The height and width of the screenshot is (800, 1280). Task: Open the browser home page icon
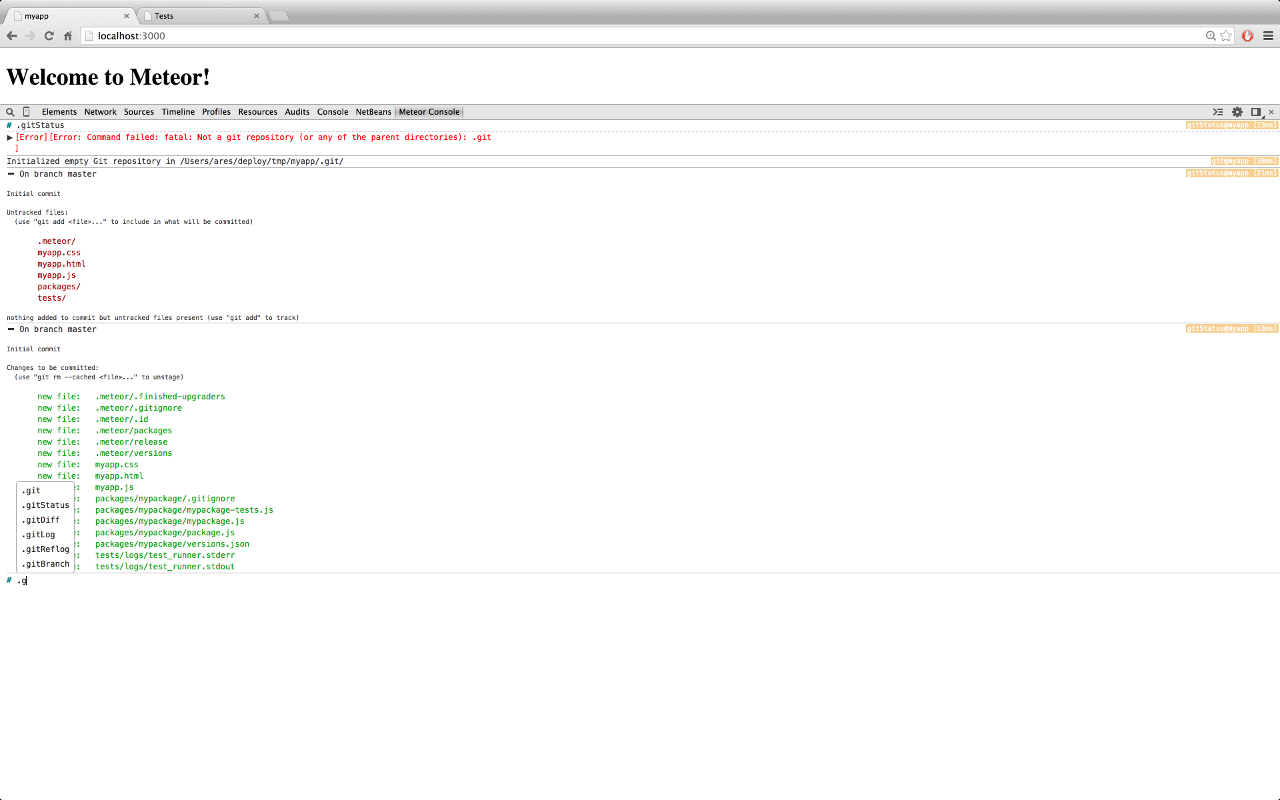pos(68,36)
